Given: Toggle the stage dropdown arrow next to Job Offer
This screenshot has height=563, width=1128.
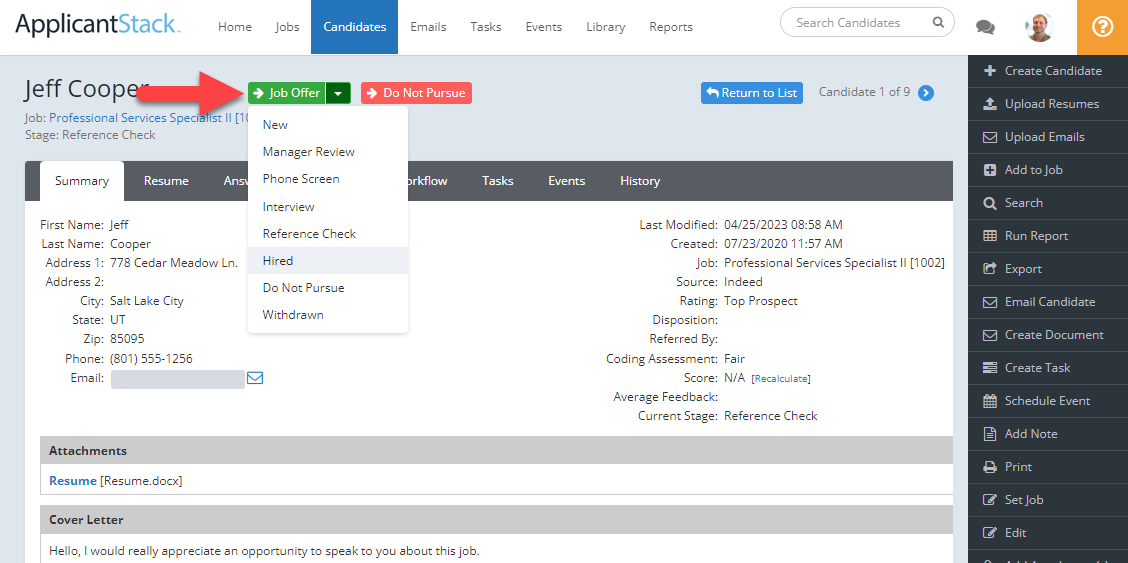Looking at the screenshot, I should point(338,93).
